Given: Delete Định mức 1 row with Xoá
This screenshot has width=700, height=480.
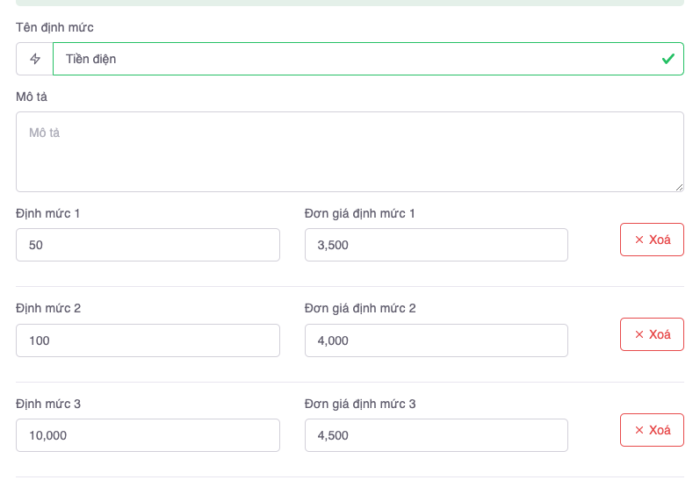Looking at the screenshot, I should coord(652,240).
